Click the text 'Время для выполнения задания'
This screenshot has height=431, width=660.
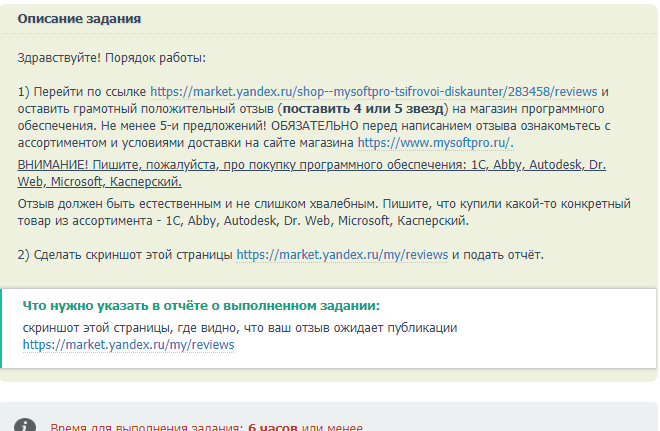[x=146, y=427]
